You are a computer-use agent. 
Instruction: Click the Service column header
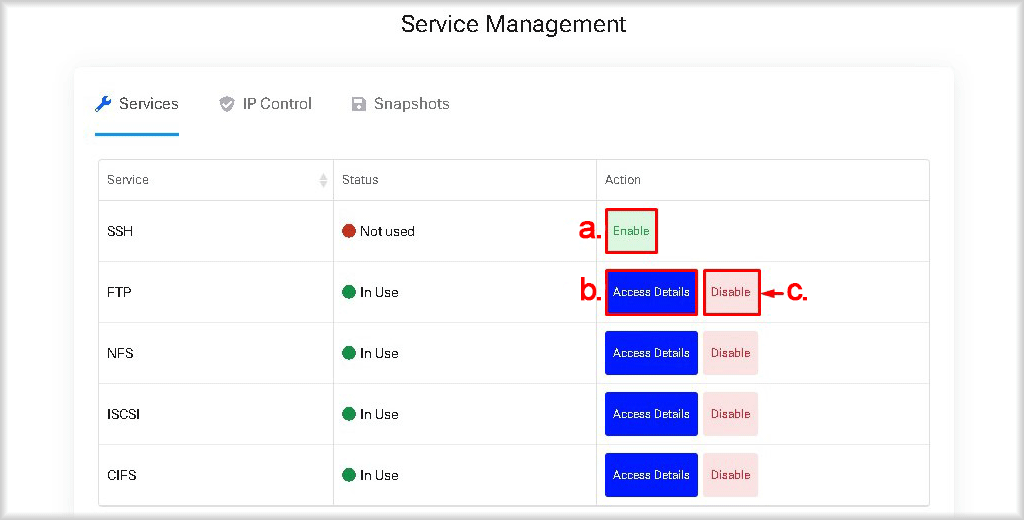(x=216, y=180)
